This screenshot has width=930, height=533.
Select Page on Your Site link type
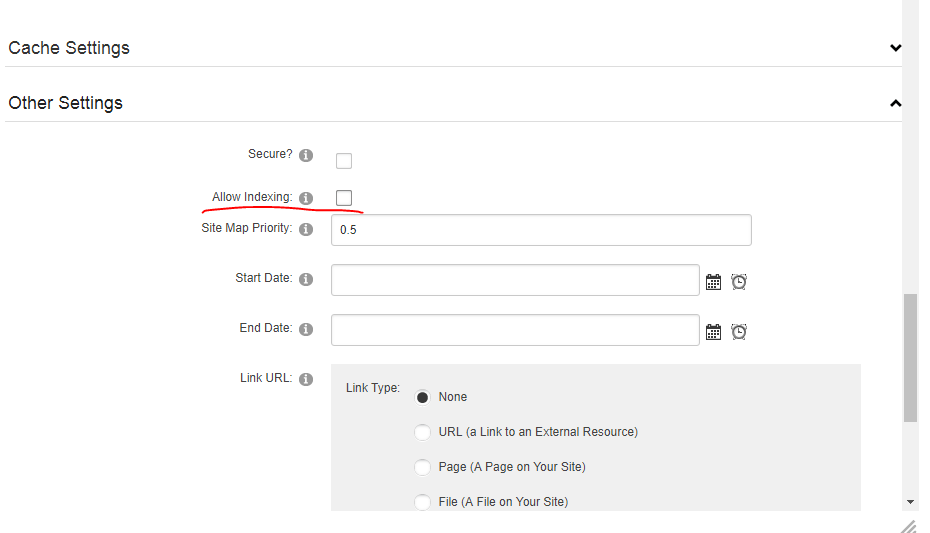422,467
